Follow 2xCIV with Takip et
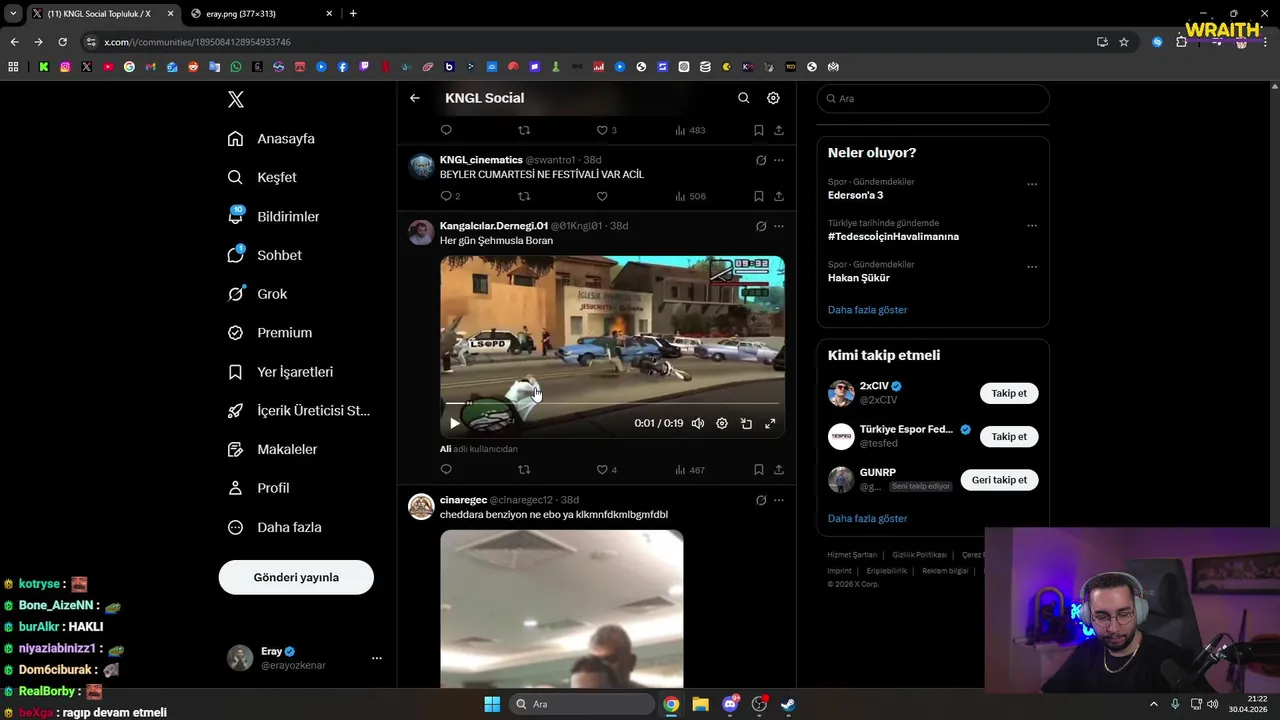This screenshot has height=720, width=1280. [x=1009, y=393]
